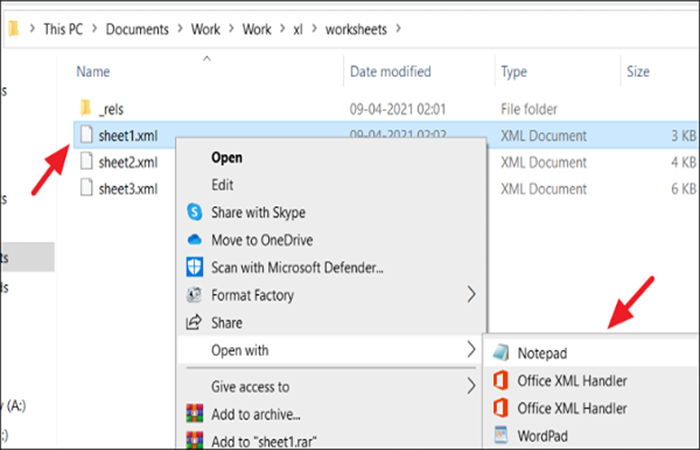The width and height of the screenshot is (700, 450).
Task: Click the Notepad icon in submenu
Action: click(x=501, y=353)
